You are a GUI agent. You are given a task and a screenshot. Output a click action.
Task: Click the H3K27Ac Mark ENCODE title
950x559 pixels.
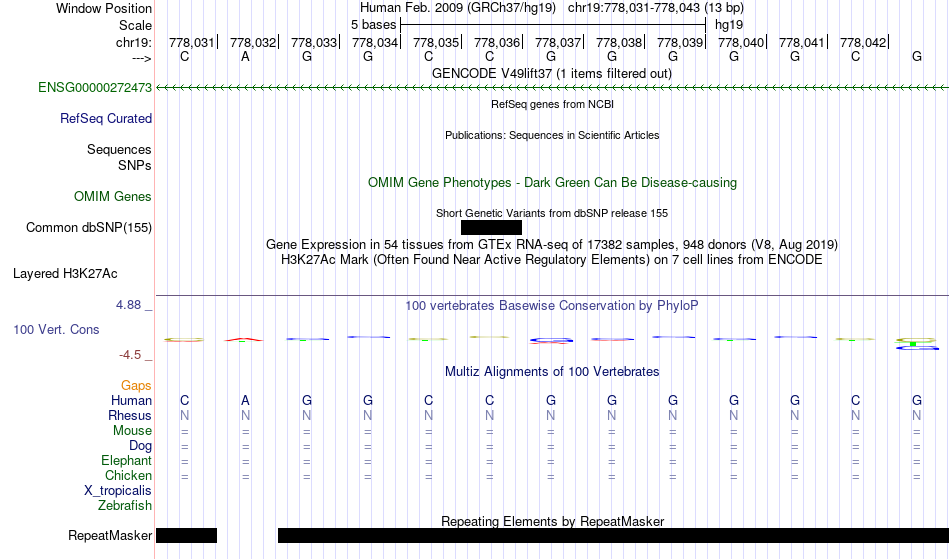552,260
